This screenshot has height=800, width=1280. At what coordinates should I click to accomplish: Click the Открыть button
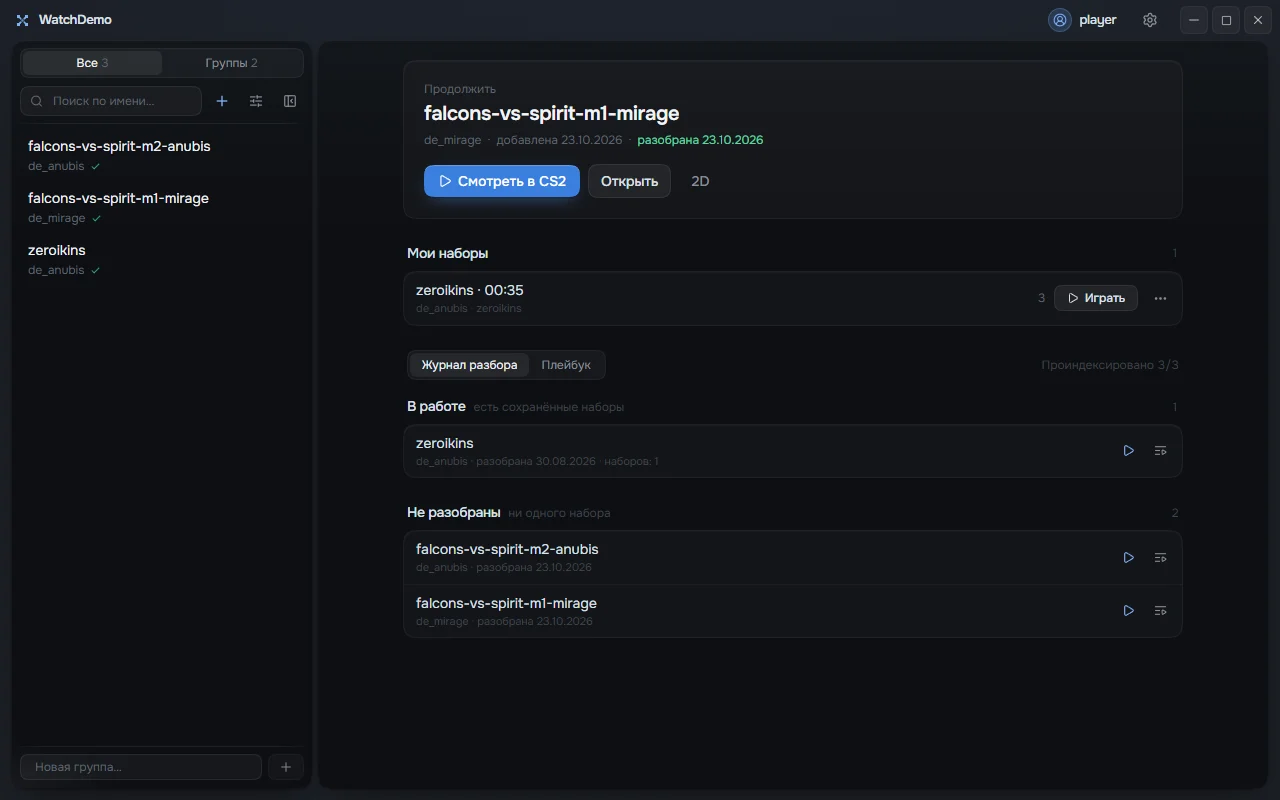(x=629, y=181)
